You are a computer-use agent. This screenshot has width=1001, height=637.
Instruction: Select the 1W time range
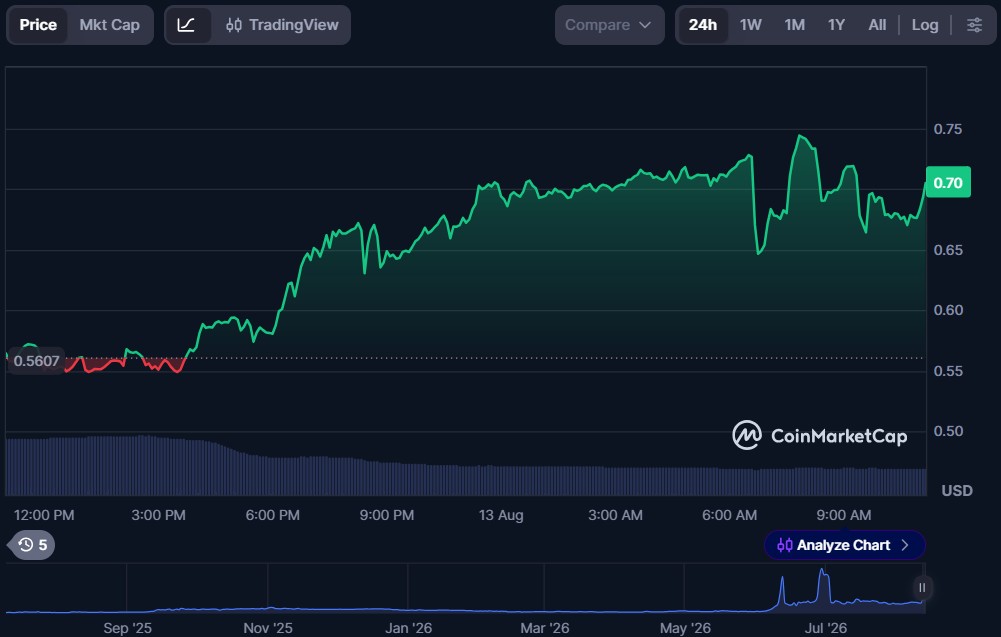tap(751, 25)
